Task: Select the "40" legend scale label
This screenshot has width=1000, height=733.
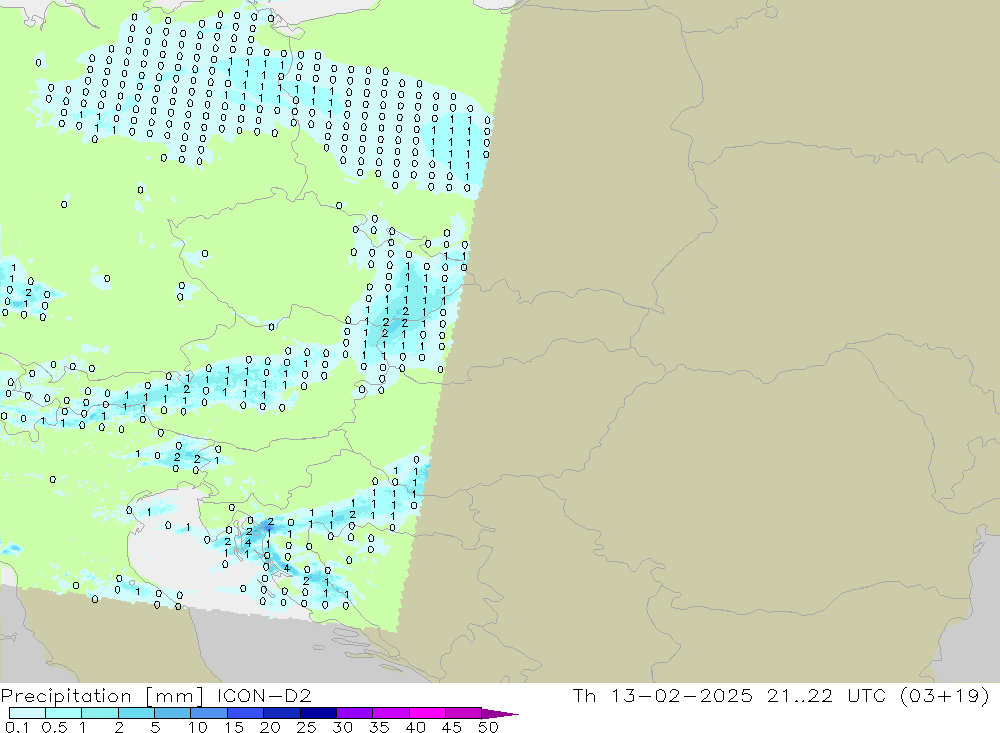Action: point(415,727)
